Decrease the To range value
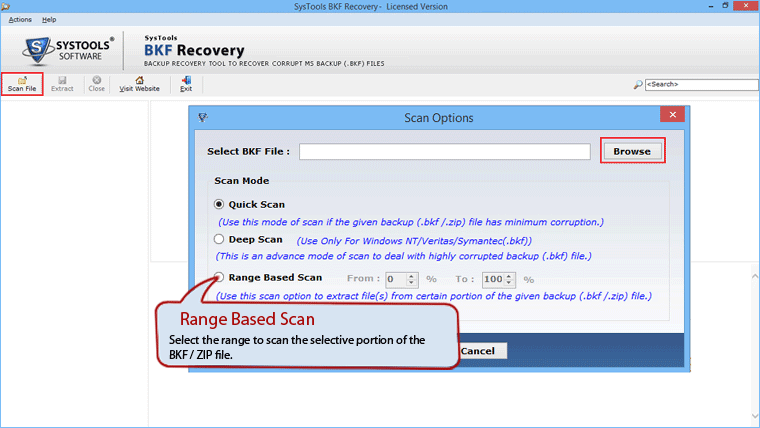Image resolution: width=760 pixels, height=428 pixels. tap(509, 283)
